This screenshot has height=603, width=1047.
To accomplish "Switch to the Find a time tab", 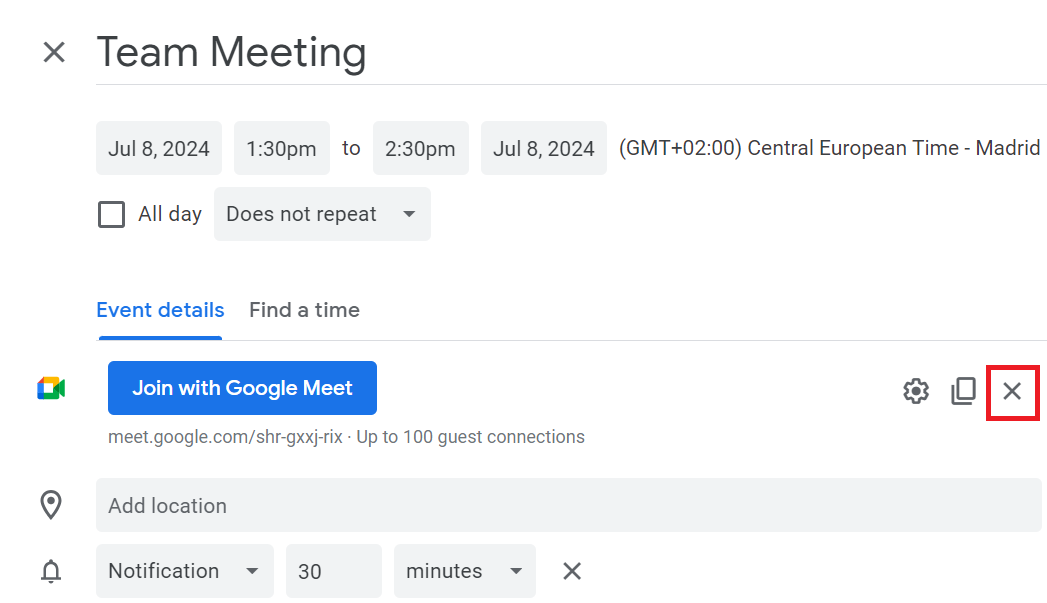I will click(x=304, y=310).
